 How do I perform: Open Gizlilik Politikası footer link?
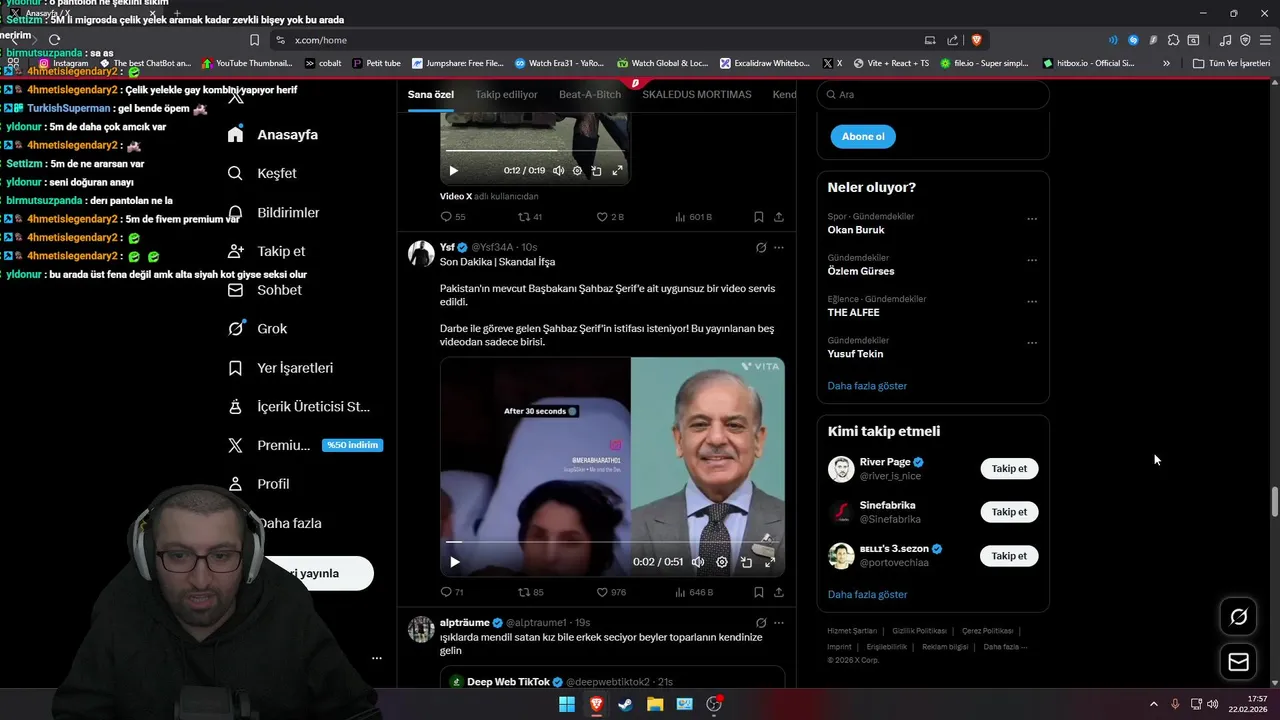pyautogui.click(x=919, y=631)
